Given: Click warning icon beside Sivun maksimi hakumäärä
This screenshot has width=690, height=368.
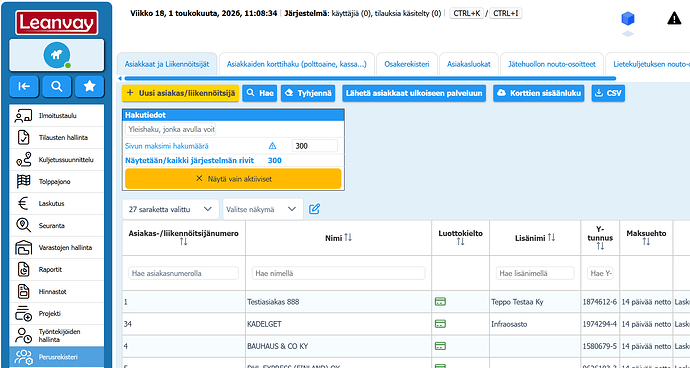Looking at the screenshot, I should (x=272, y=146).
